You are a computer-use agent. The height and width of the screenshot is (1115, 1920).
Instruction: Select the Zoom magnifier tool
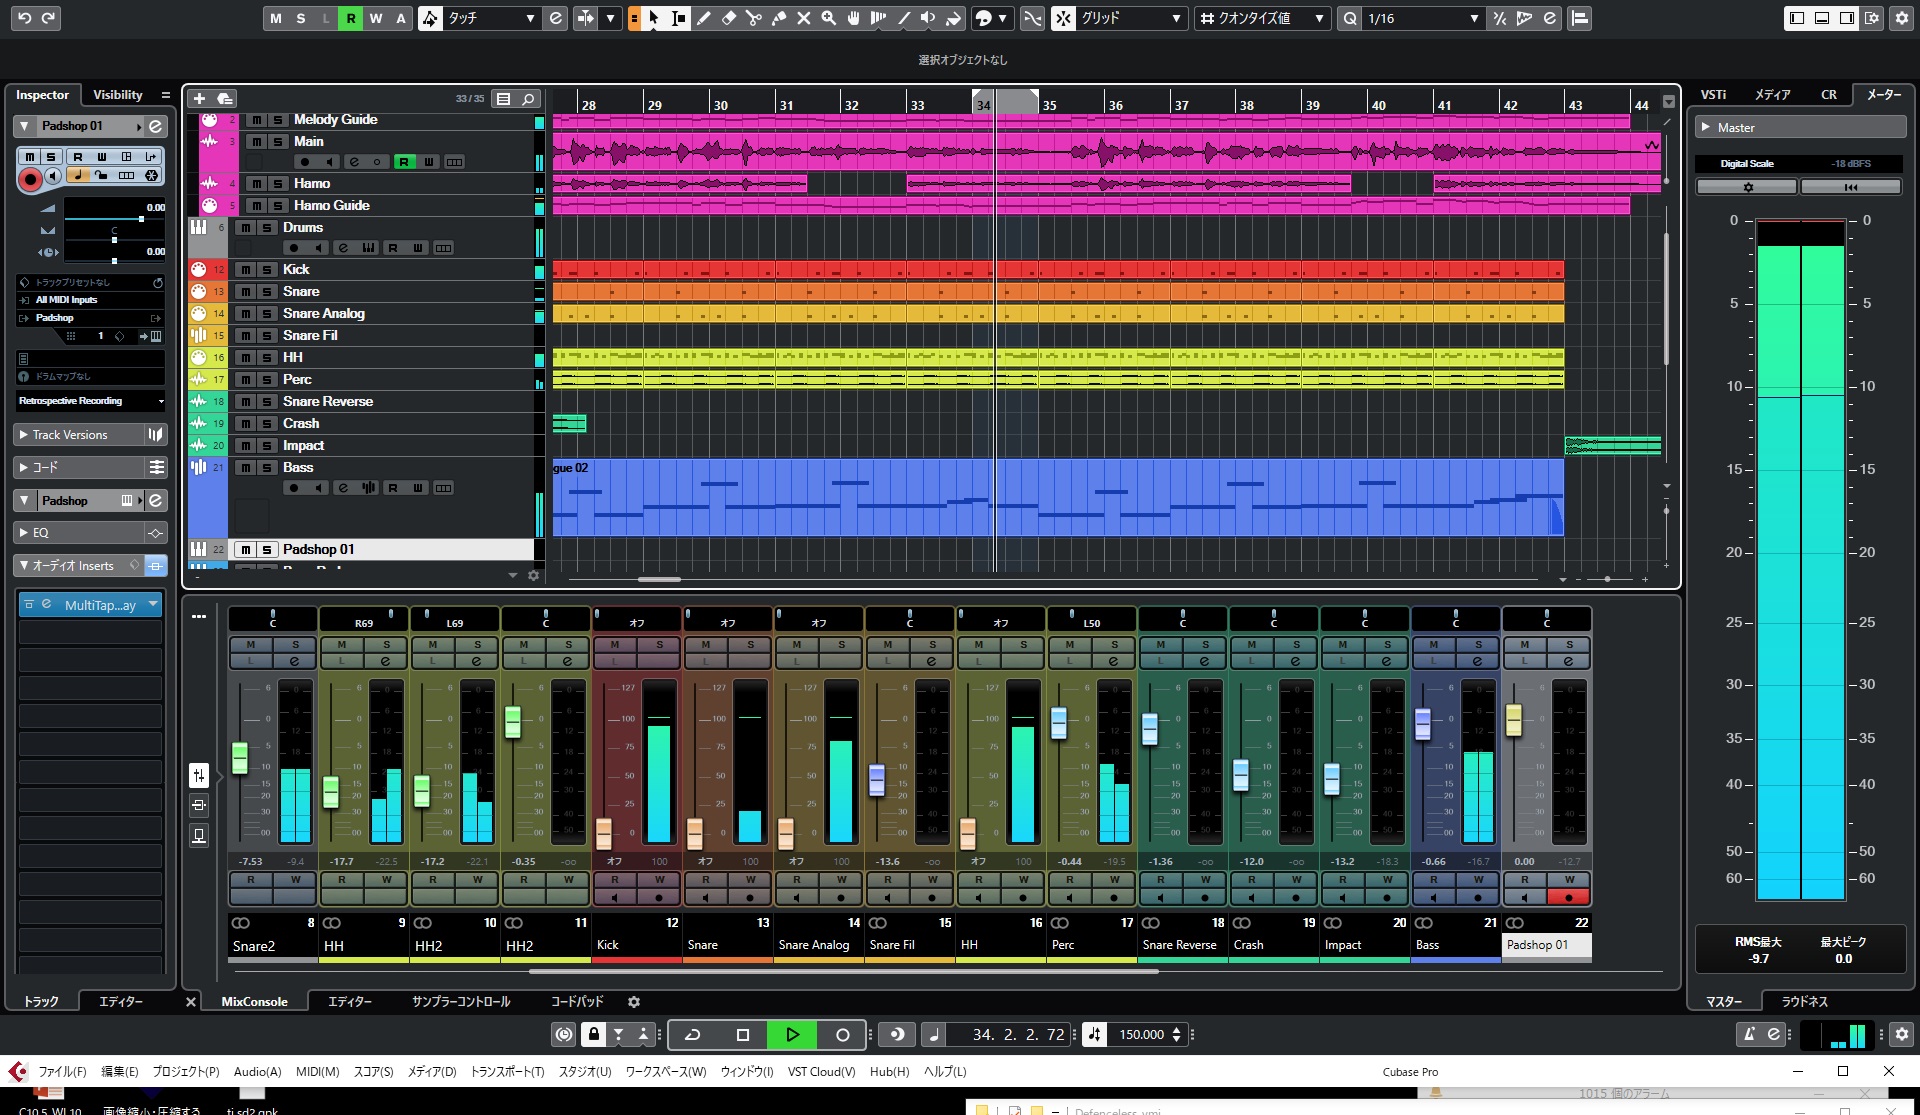click(x=829, y=18)
